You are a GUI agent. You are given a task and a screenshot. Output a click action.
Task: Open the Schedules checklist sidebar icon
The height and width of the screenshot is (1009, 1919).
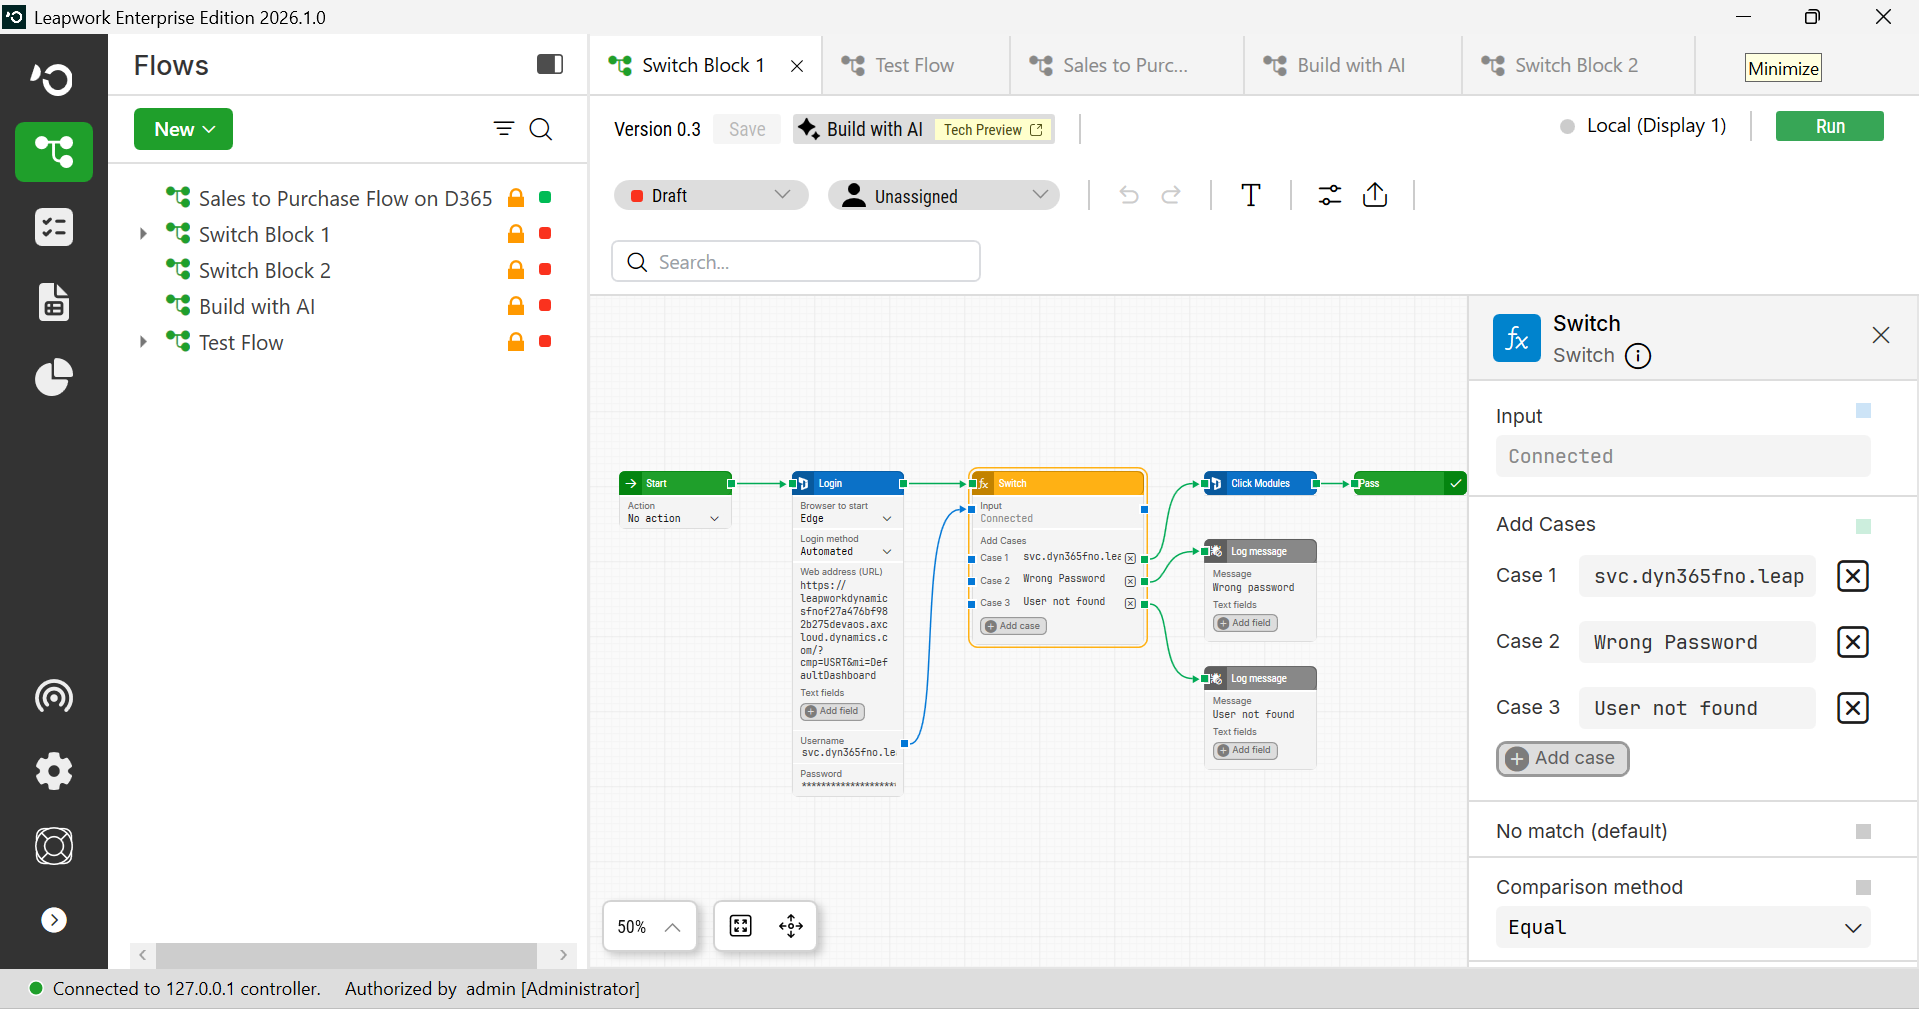click(x=54, y=227)
